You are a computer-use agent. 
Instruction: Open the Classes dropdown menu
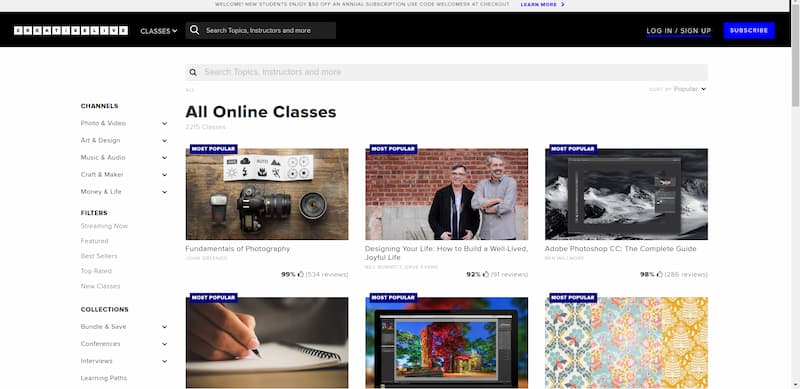coord(159,31)
